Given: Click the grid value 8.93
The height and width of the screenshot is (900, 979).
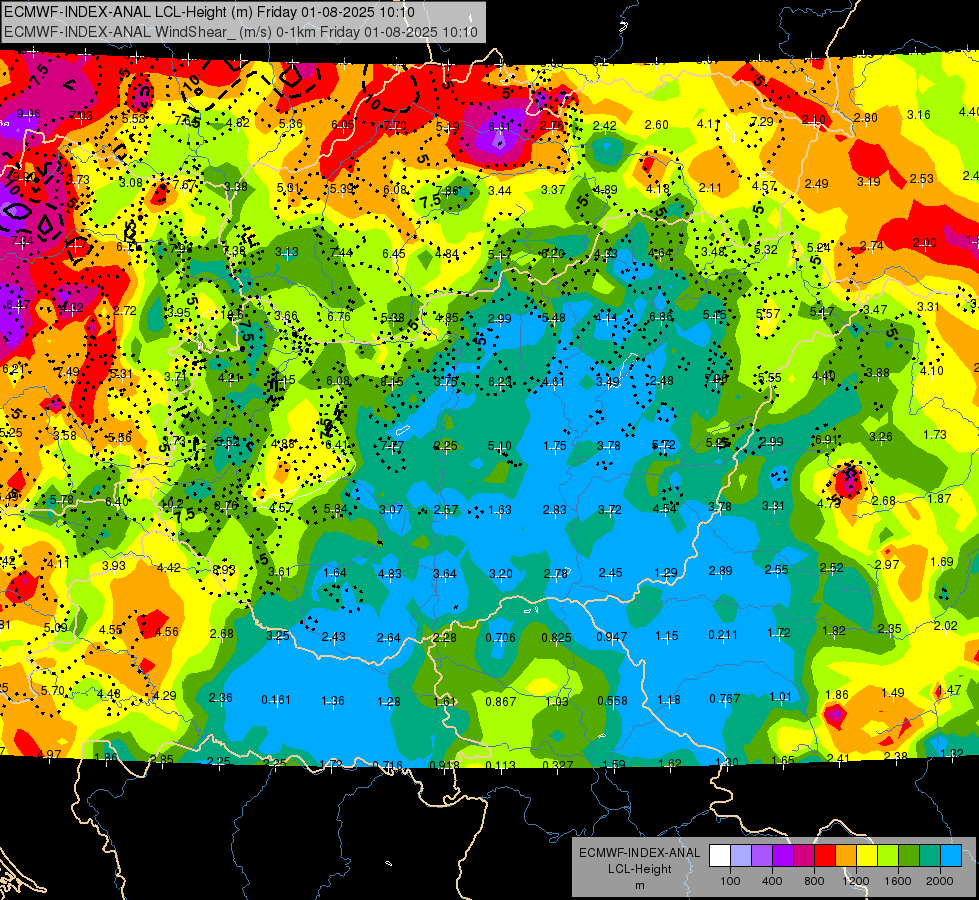Looking at the screenshot, I should 224,570.
